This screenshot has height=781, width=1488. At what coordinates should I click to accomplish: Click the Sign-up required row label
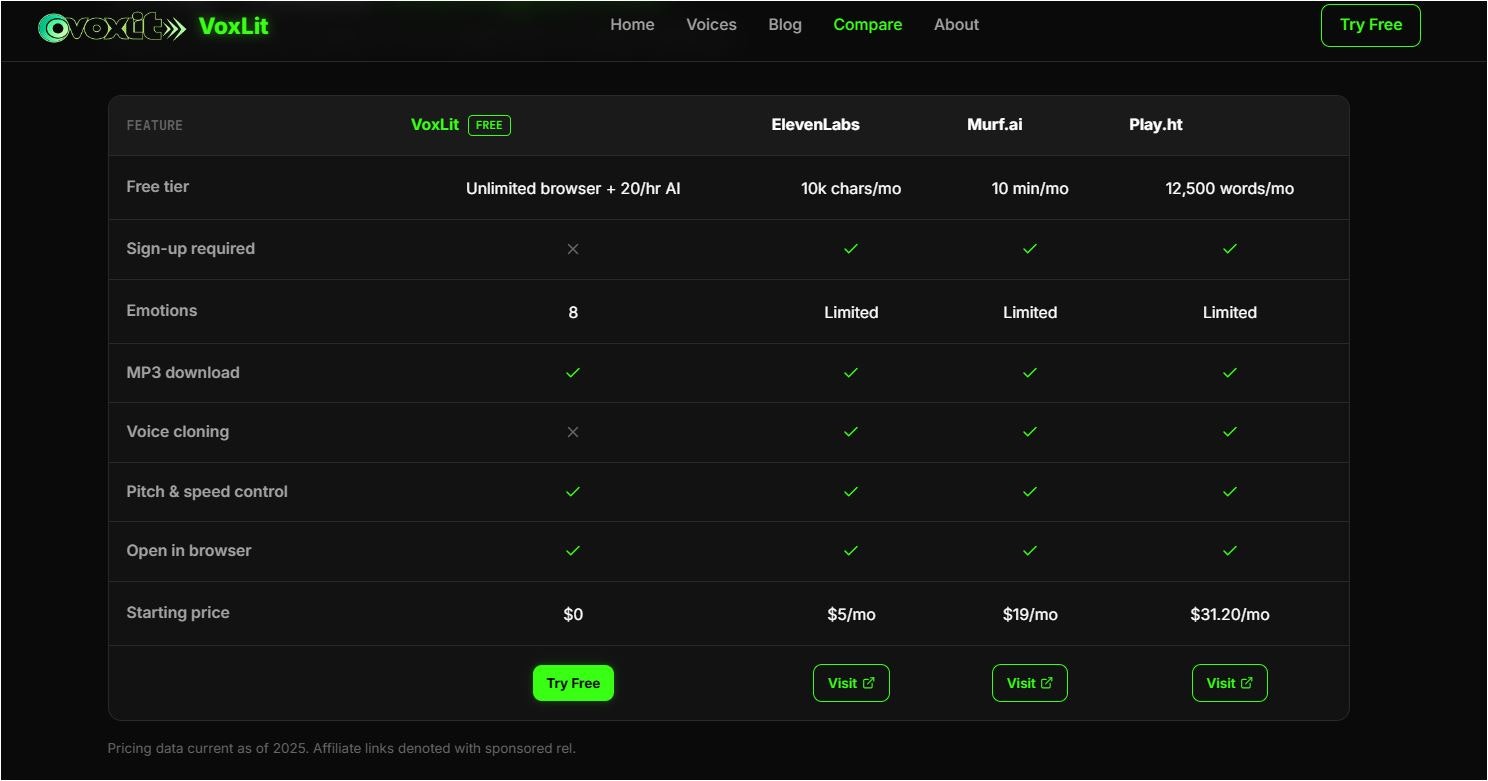pos(191,248)
